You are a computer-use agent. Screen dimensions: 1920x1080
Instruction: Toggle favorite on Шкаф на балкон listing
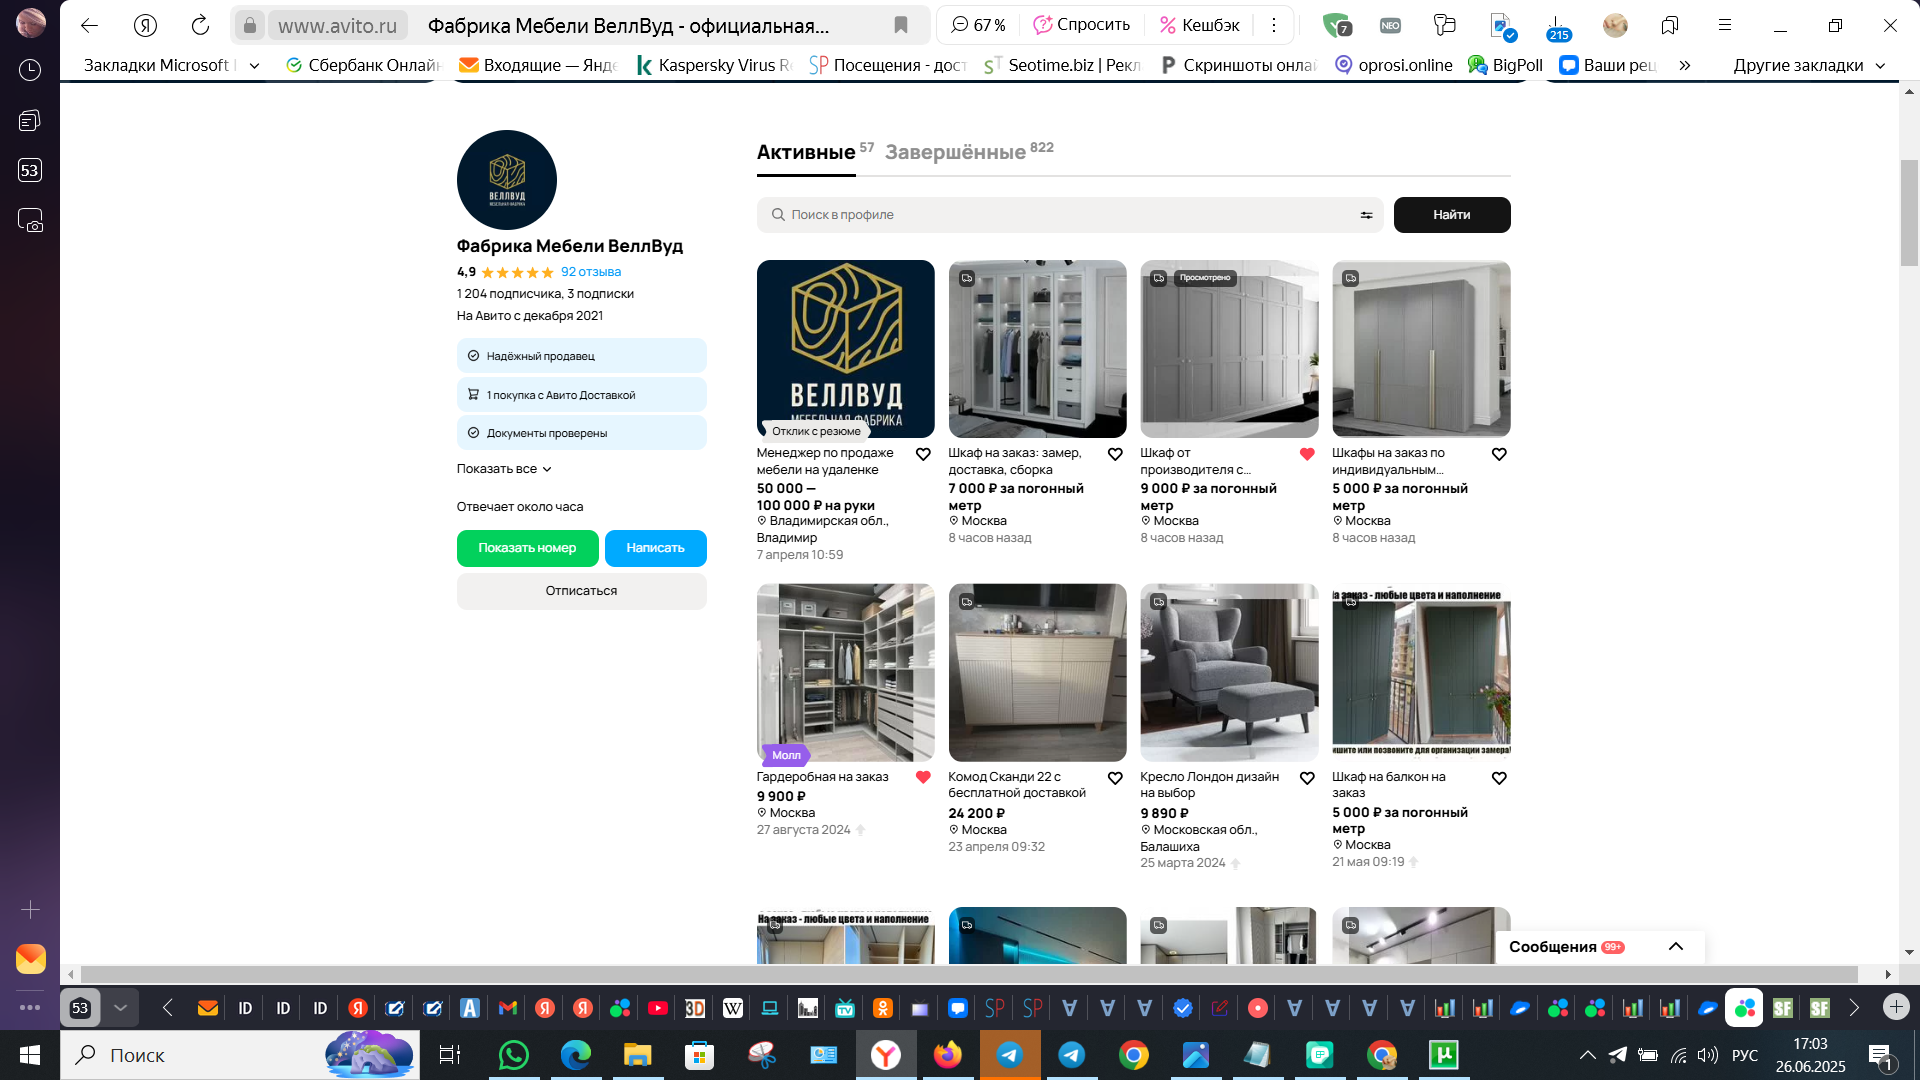click(1499, 778)
